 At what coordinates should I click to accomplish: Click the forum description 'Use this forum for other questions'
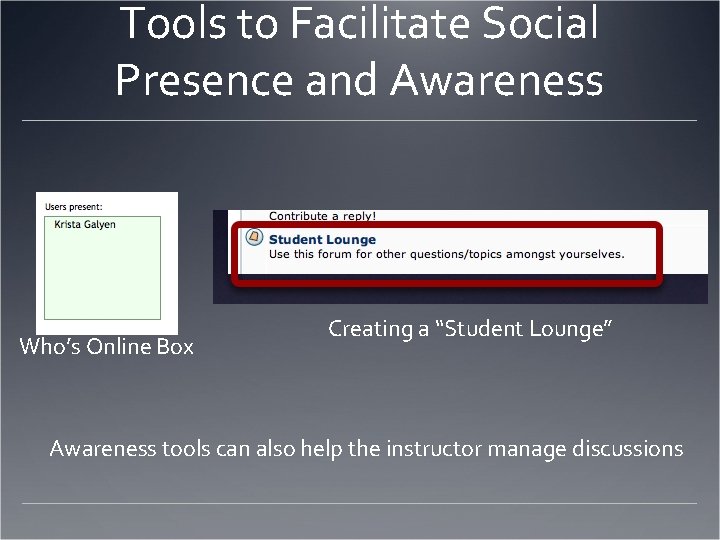(x=447, y=254)
